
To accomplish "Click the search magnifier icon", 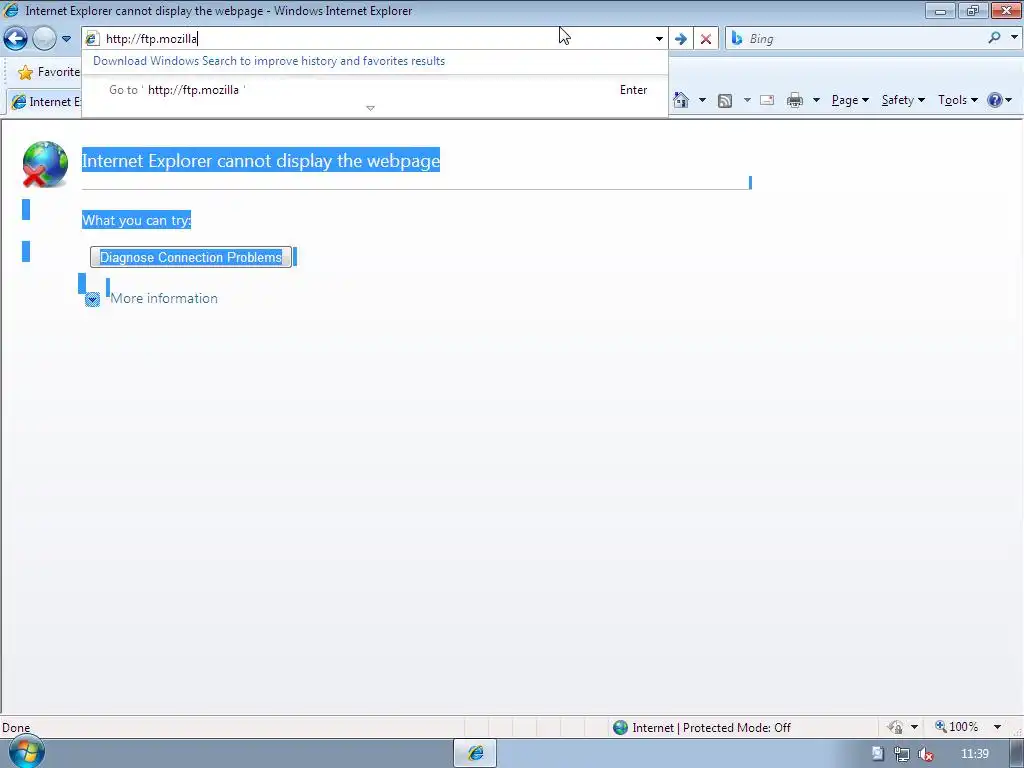I will click(995, 38).
